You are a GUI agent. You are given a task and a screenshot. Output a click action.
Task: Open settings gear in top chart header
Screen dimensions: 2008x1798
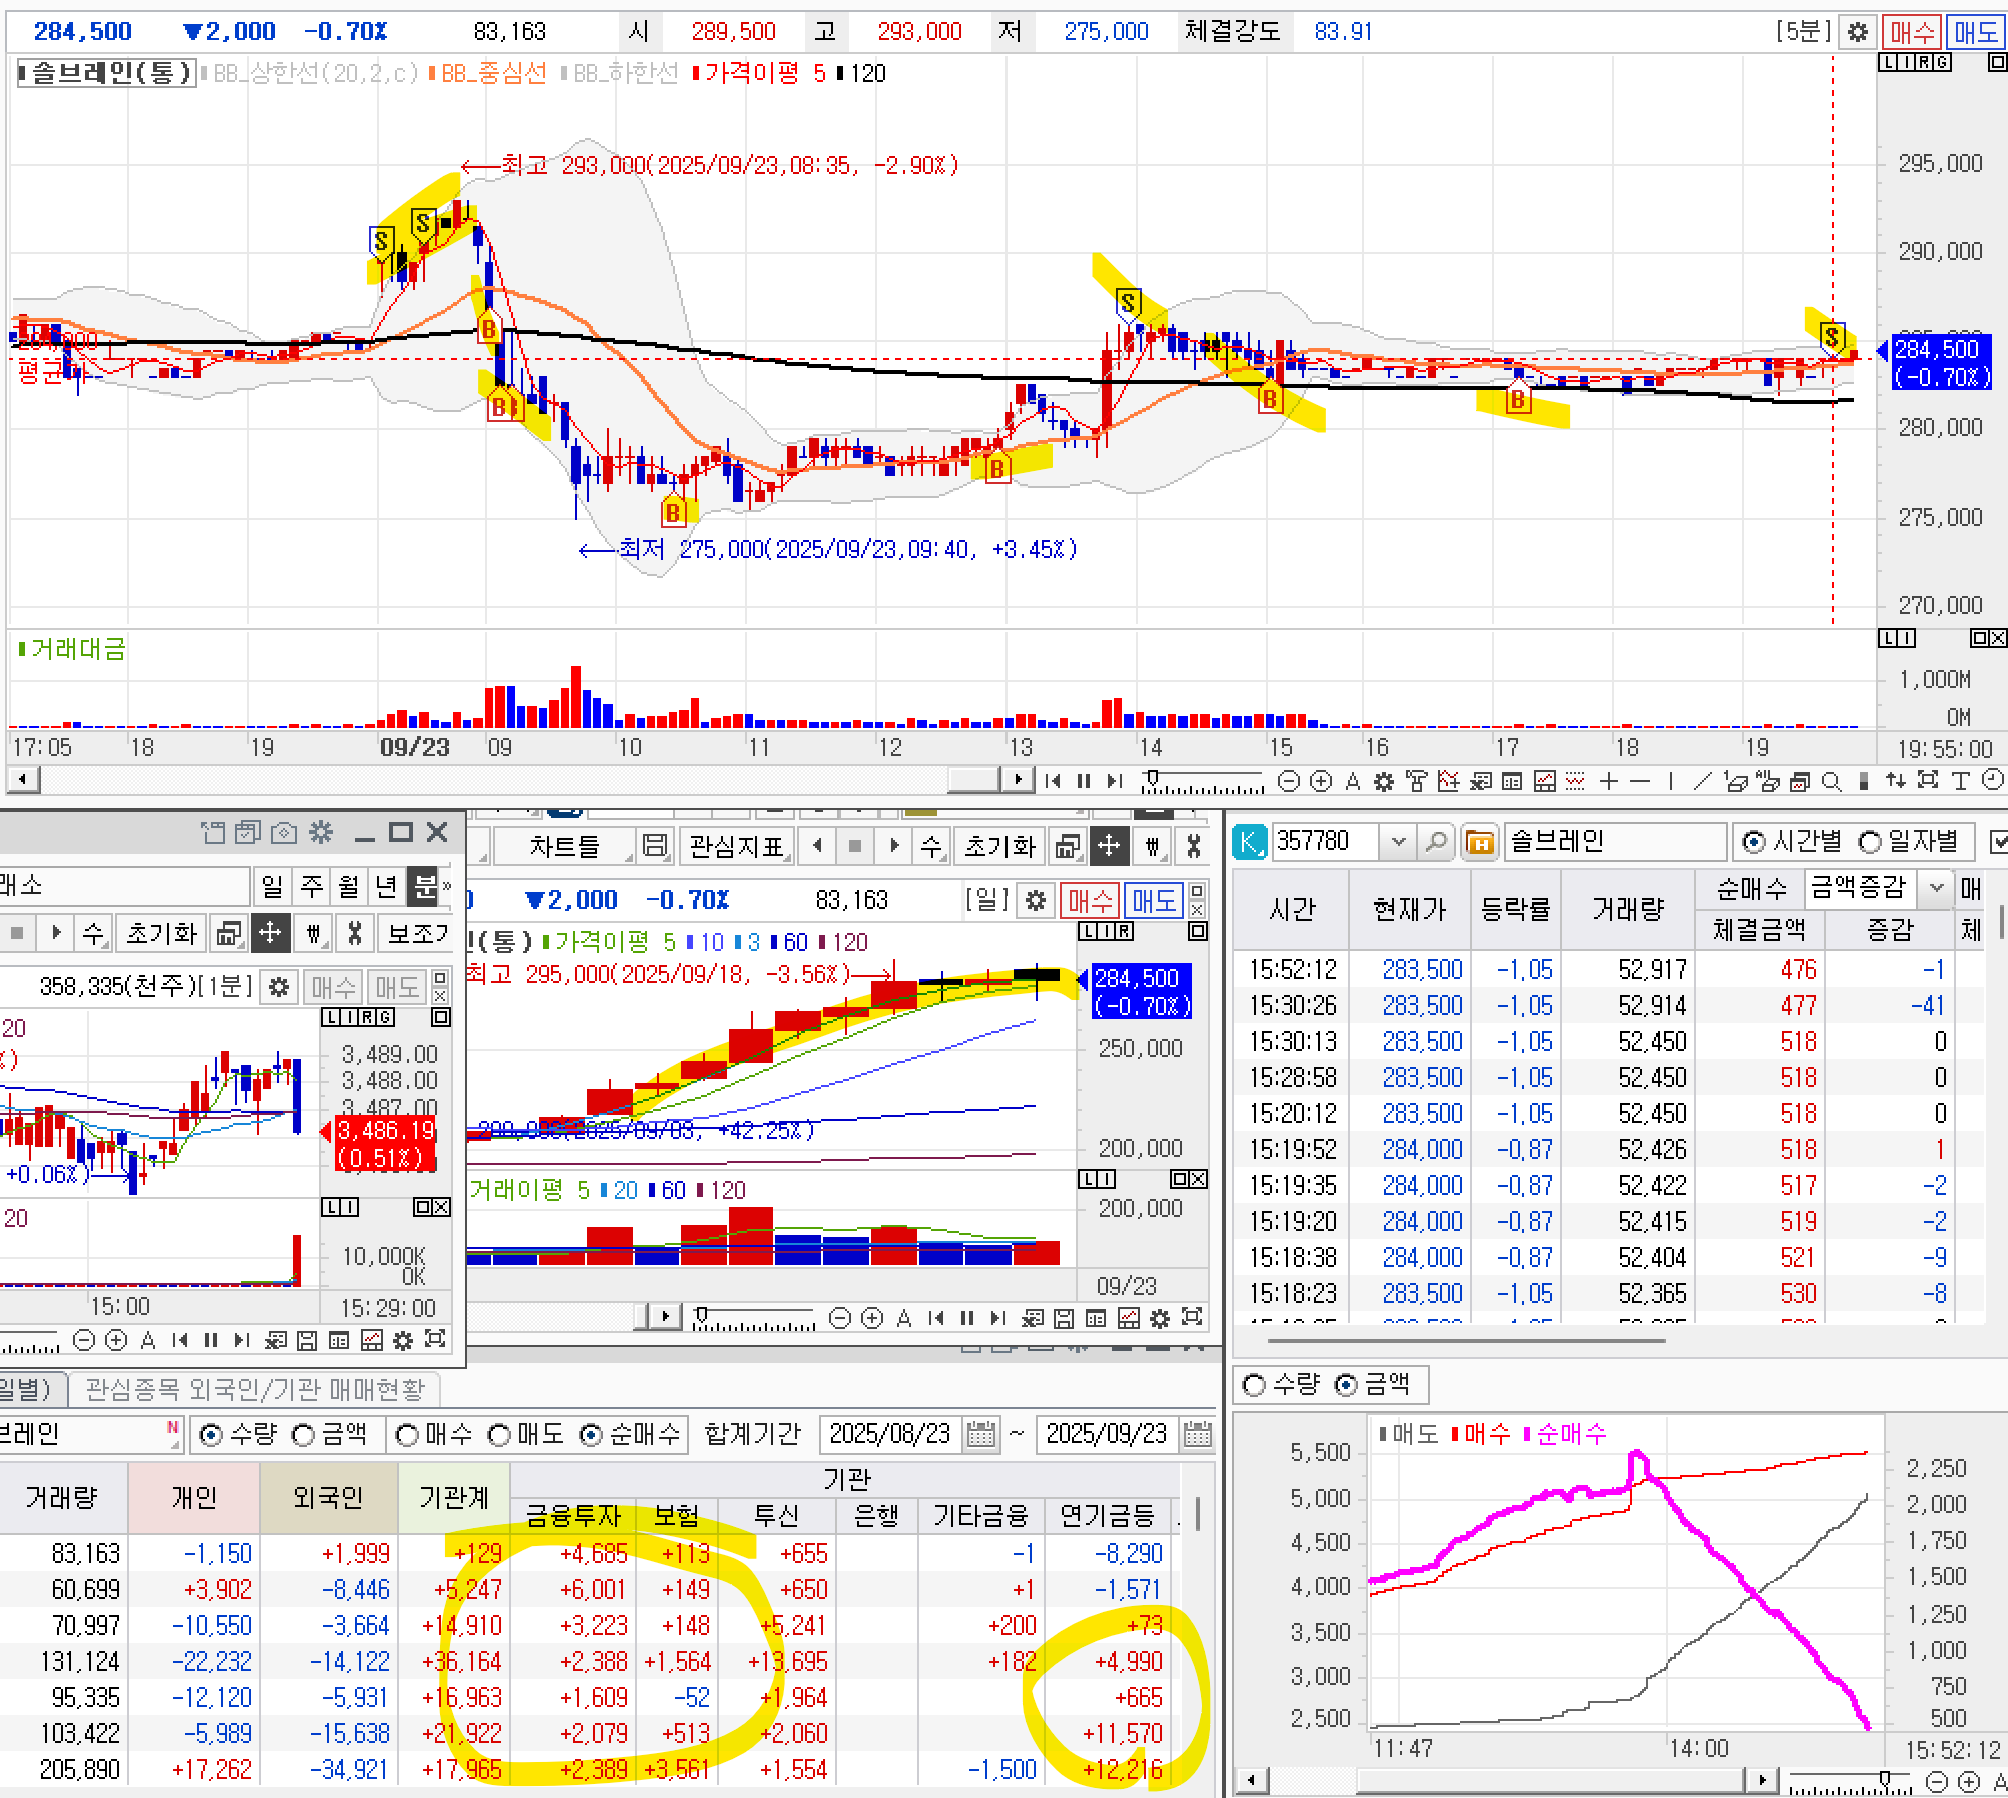pos(1857,32)
